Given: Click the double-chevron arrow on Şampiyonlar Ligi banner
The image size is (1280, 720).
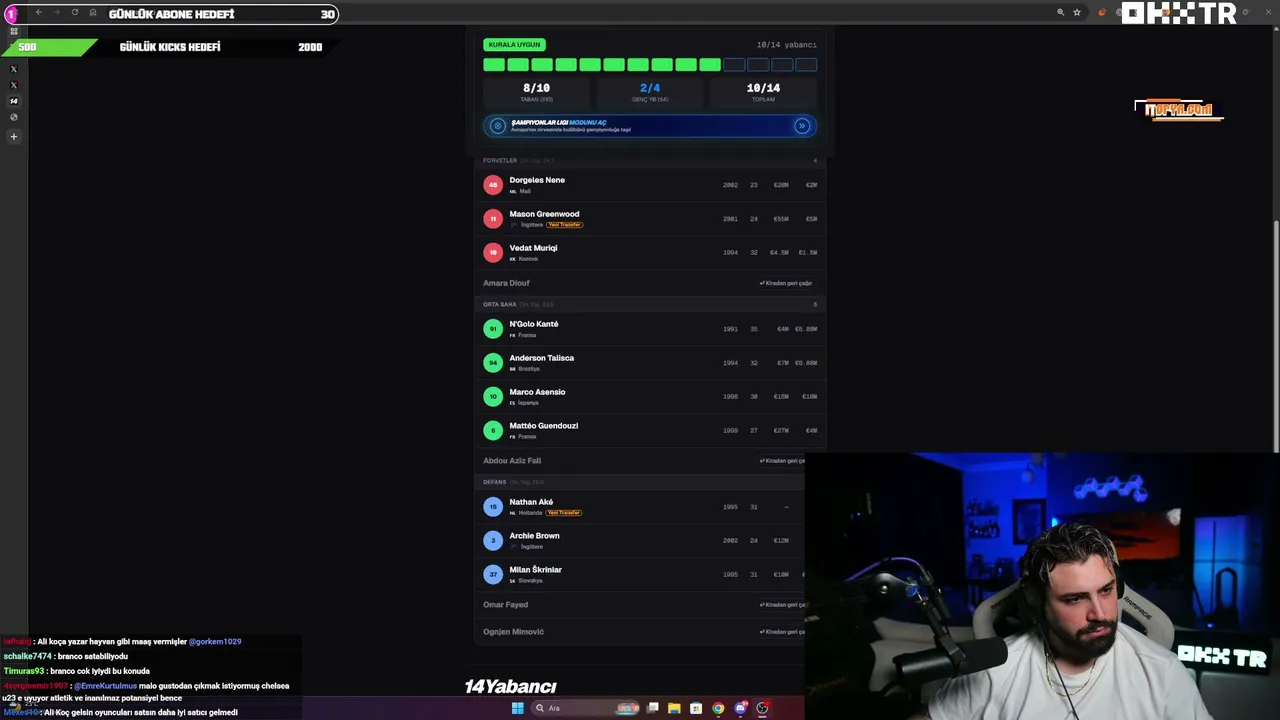Looking at the screenshot, I should coord(801,126).
